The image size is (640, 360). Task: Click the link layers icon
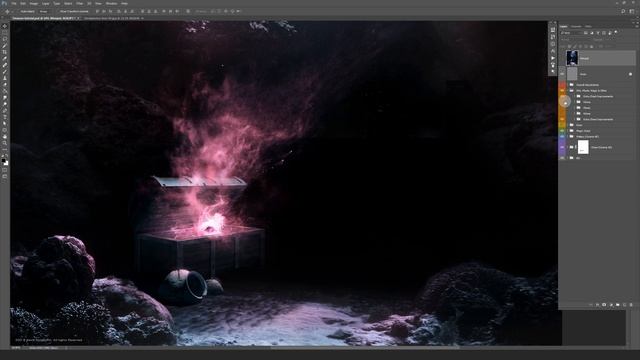tap(591, 304)
